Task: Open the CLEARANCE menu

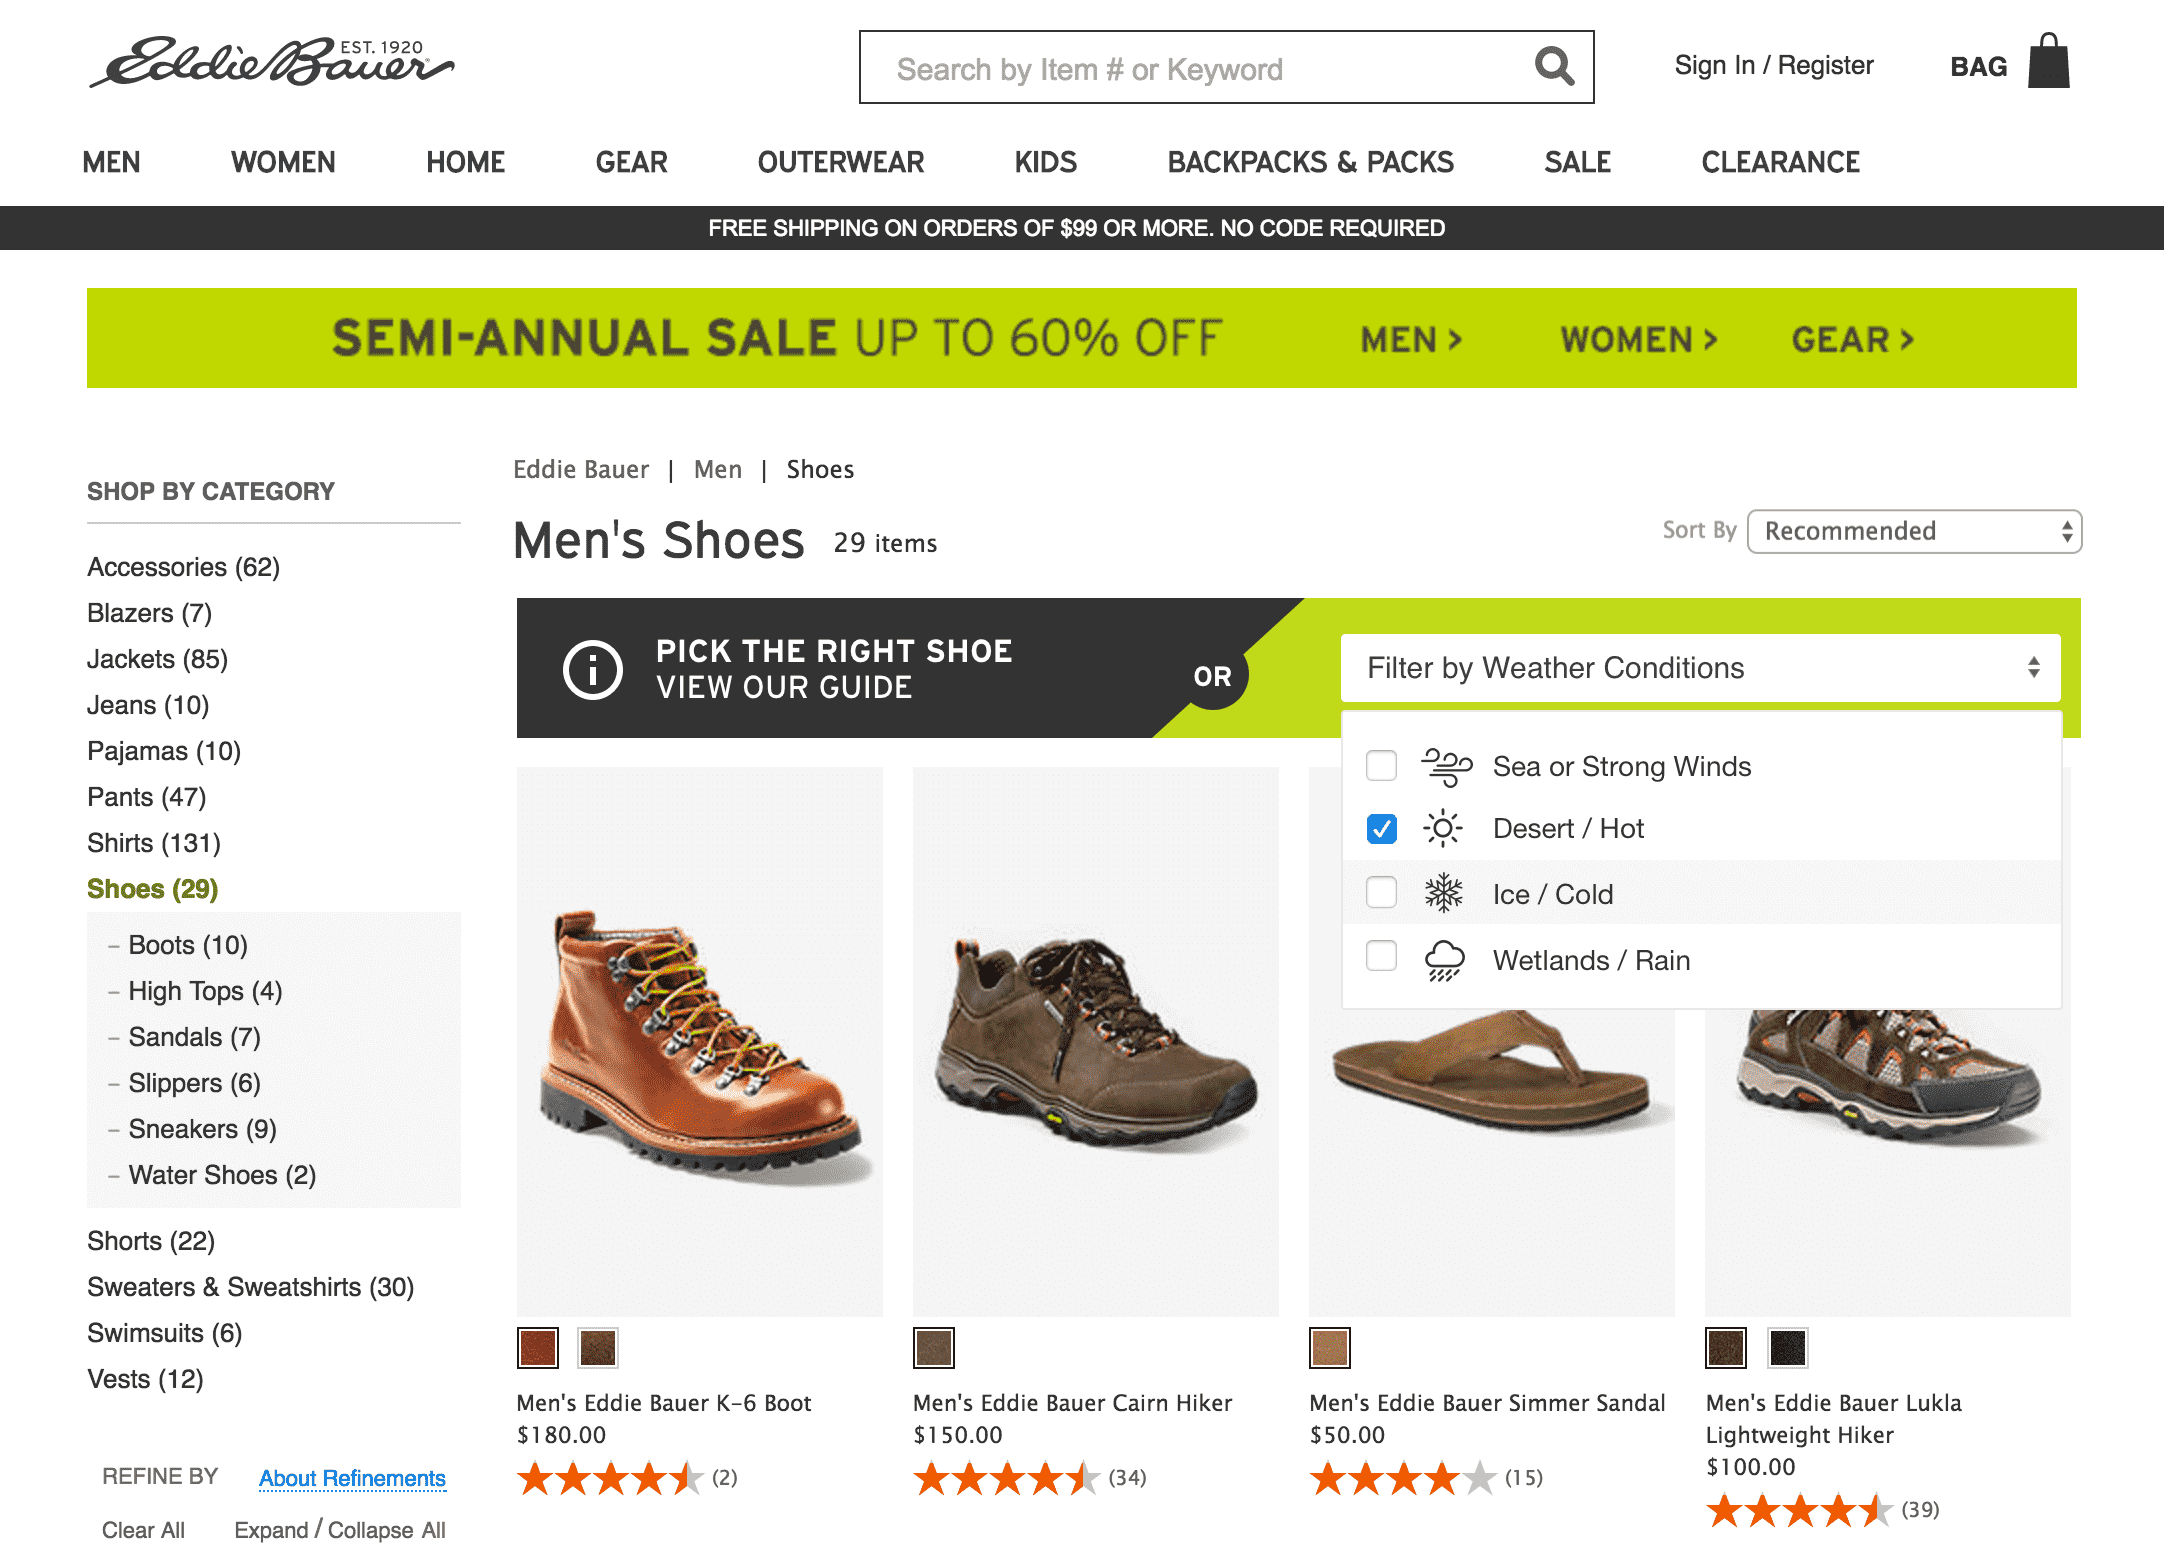Action: pos(1780,162)
